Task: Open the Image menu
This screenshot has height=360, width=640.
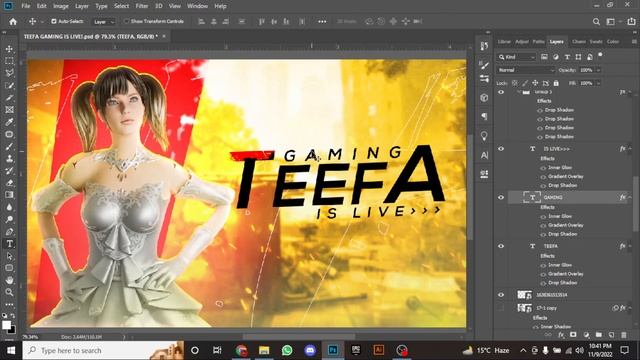Action: [x=60, y=6]
